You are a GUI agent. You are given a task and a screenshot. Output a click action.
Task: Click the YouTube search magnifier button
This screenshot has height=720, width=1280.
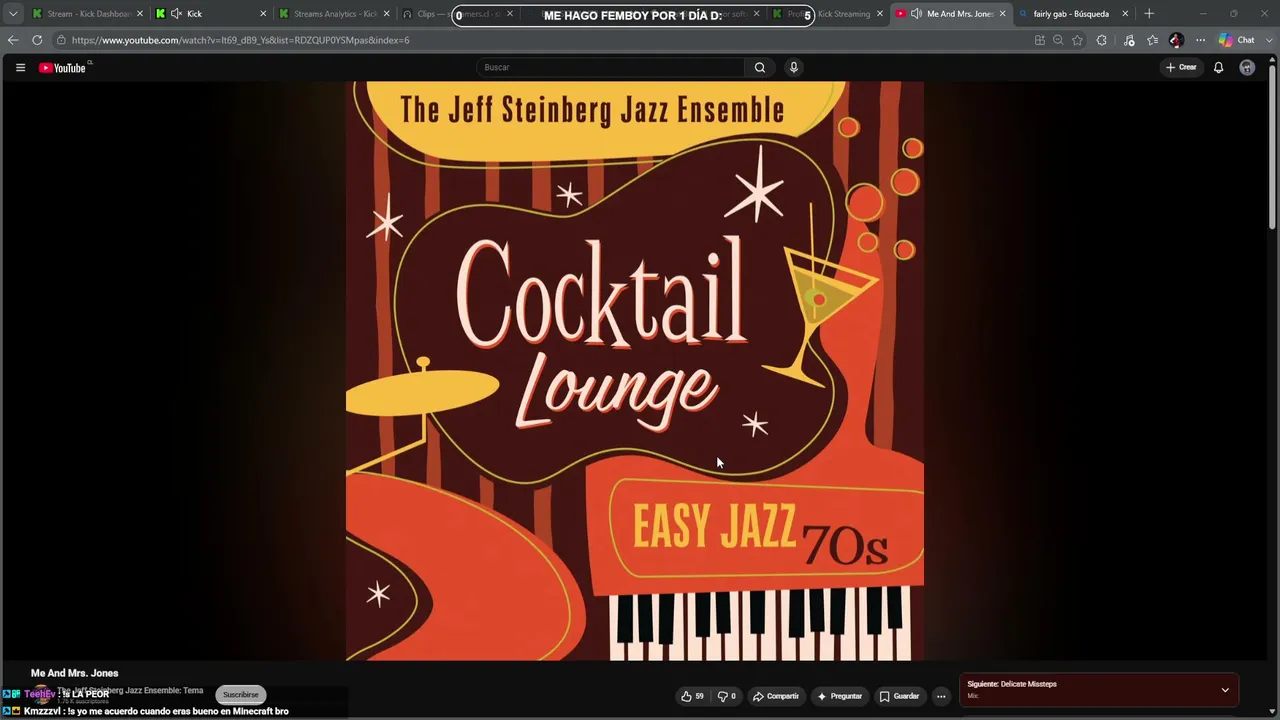tap(760, 67)
